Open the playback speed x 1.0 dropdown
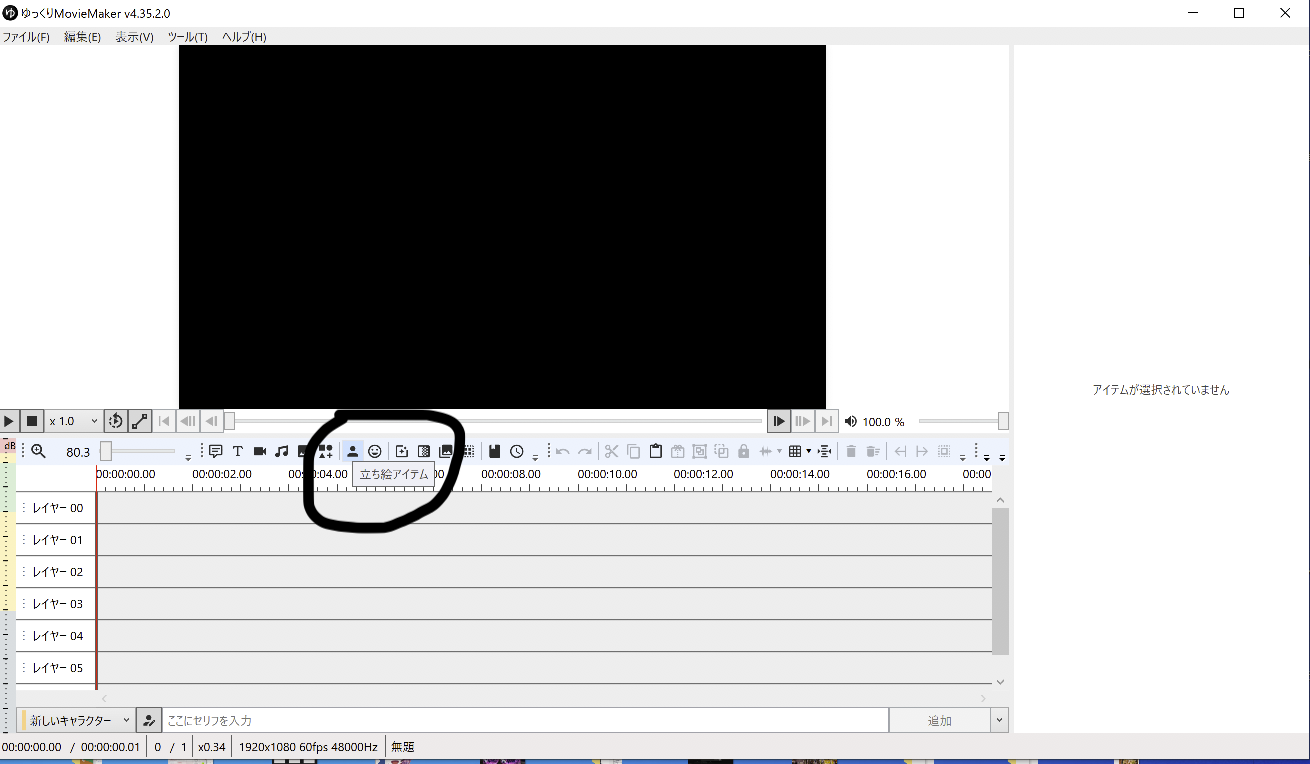 [74, 422]
